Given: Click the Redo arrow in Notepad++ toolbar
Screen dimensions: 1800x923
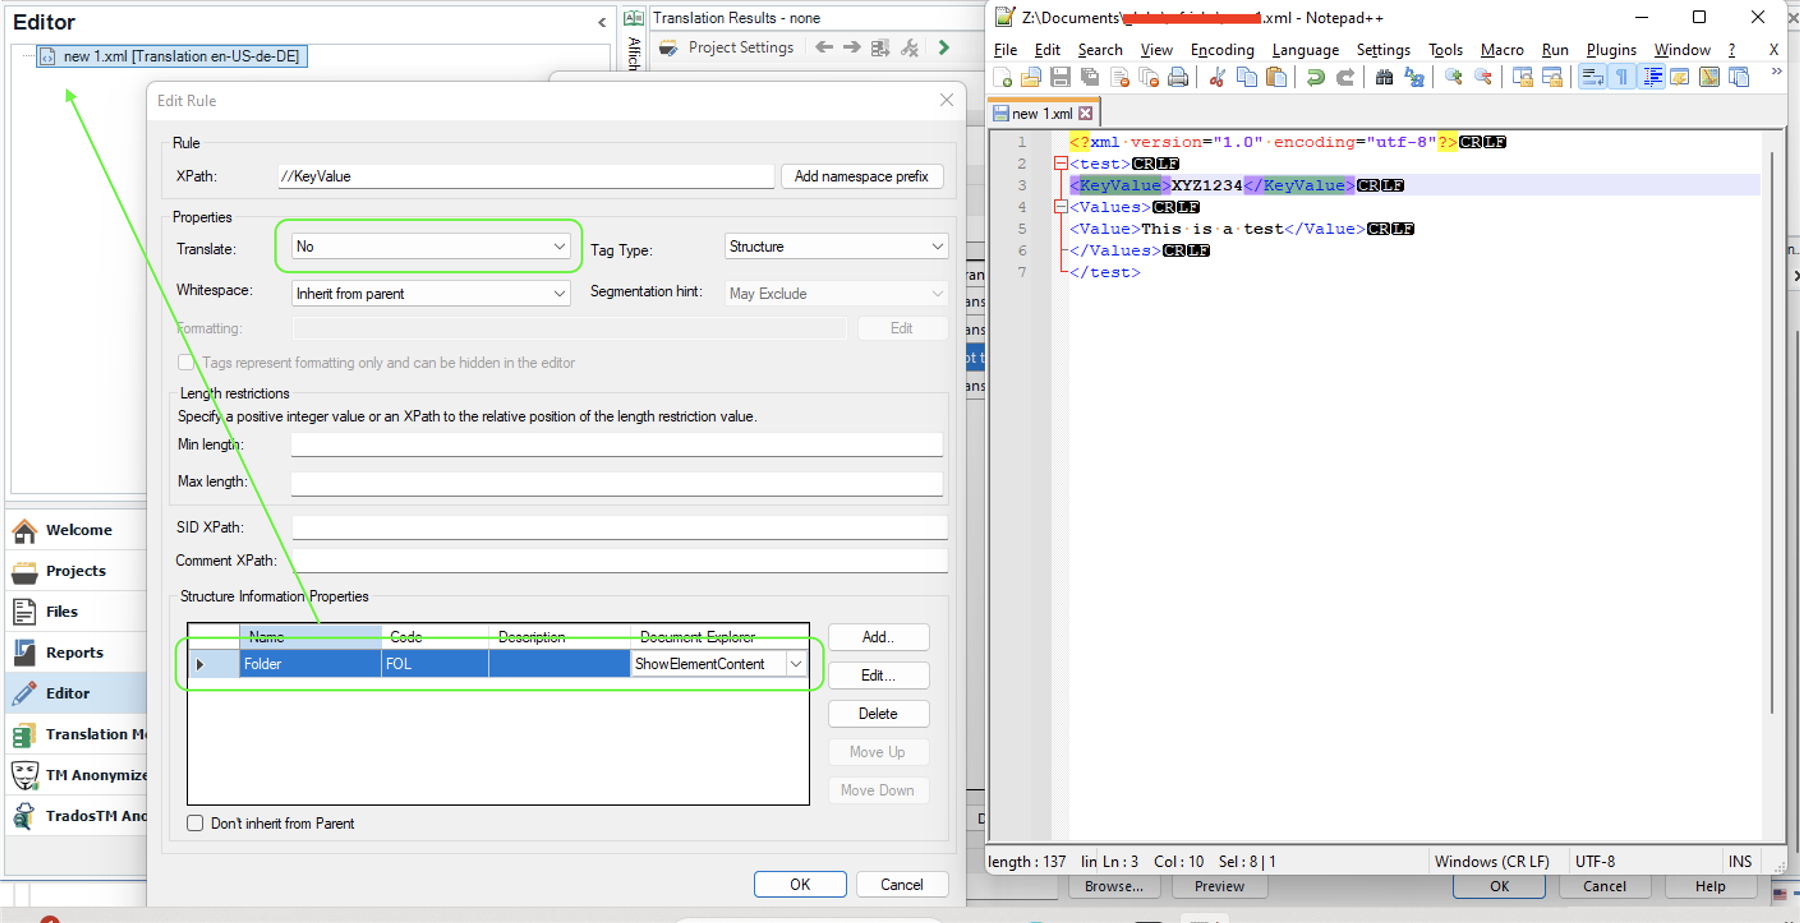Looking at the screenshot, I should [x=1345, y=77].
